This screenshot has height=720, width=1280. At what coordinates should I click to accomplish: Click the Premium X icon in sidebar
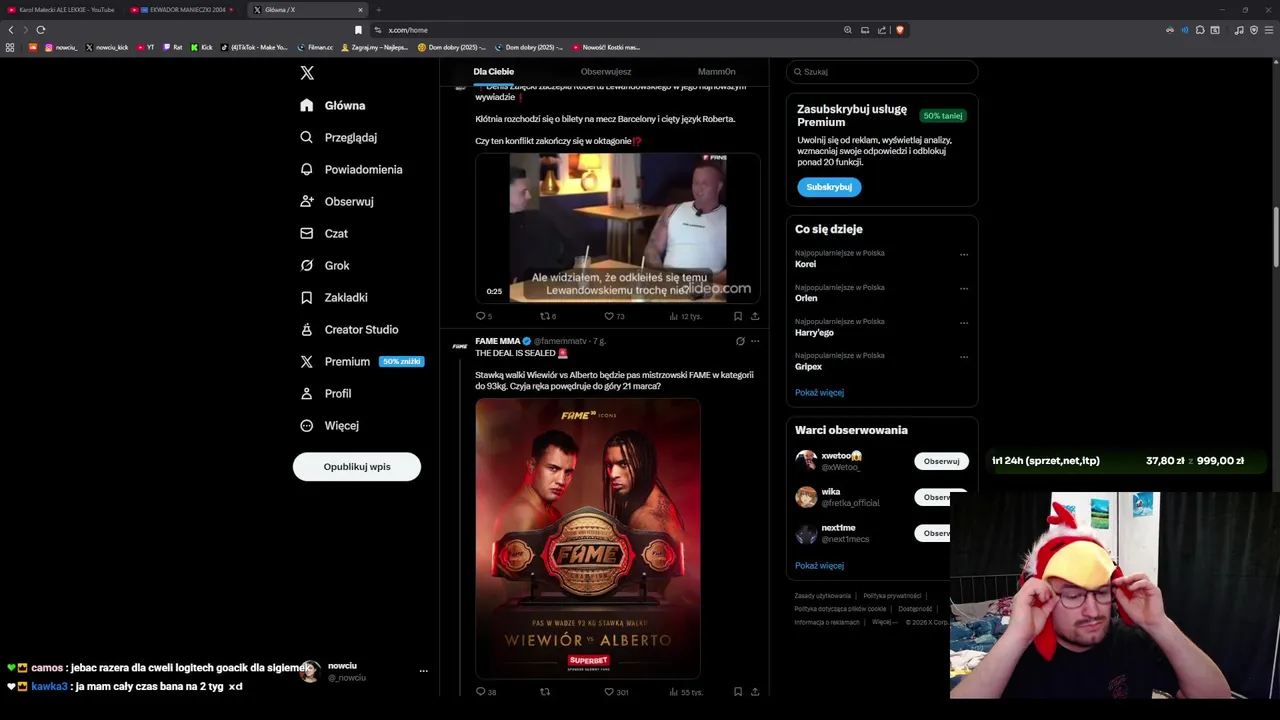307,361
